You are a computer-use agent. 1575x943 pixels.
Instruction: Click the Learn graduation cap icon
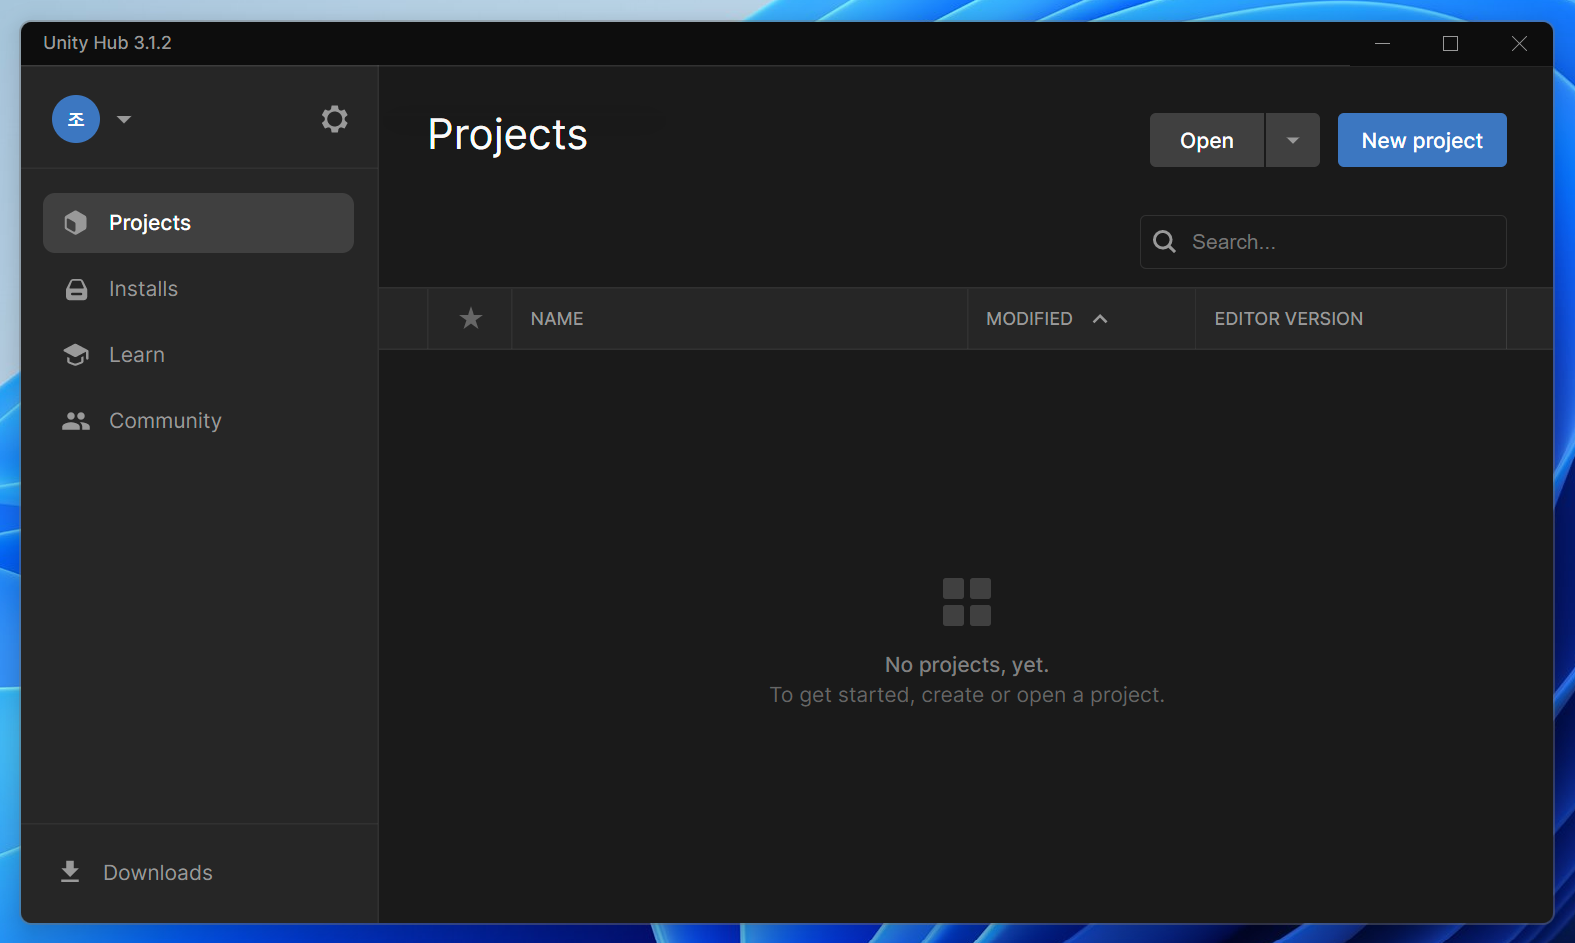(76, 355)
